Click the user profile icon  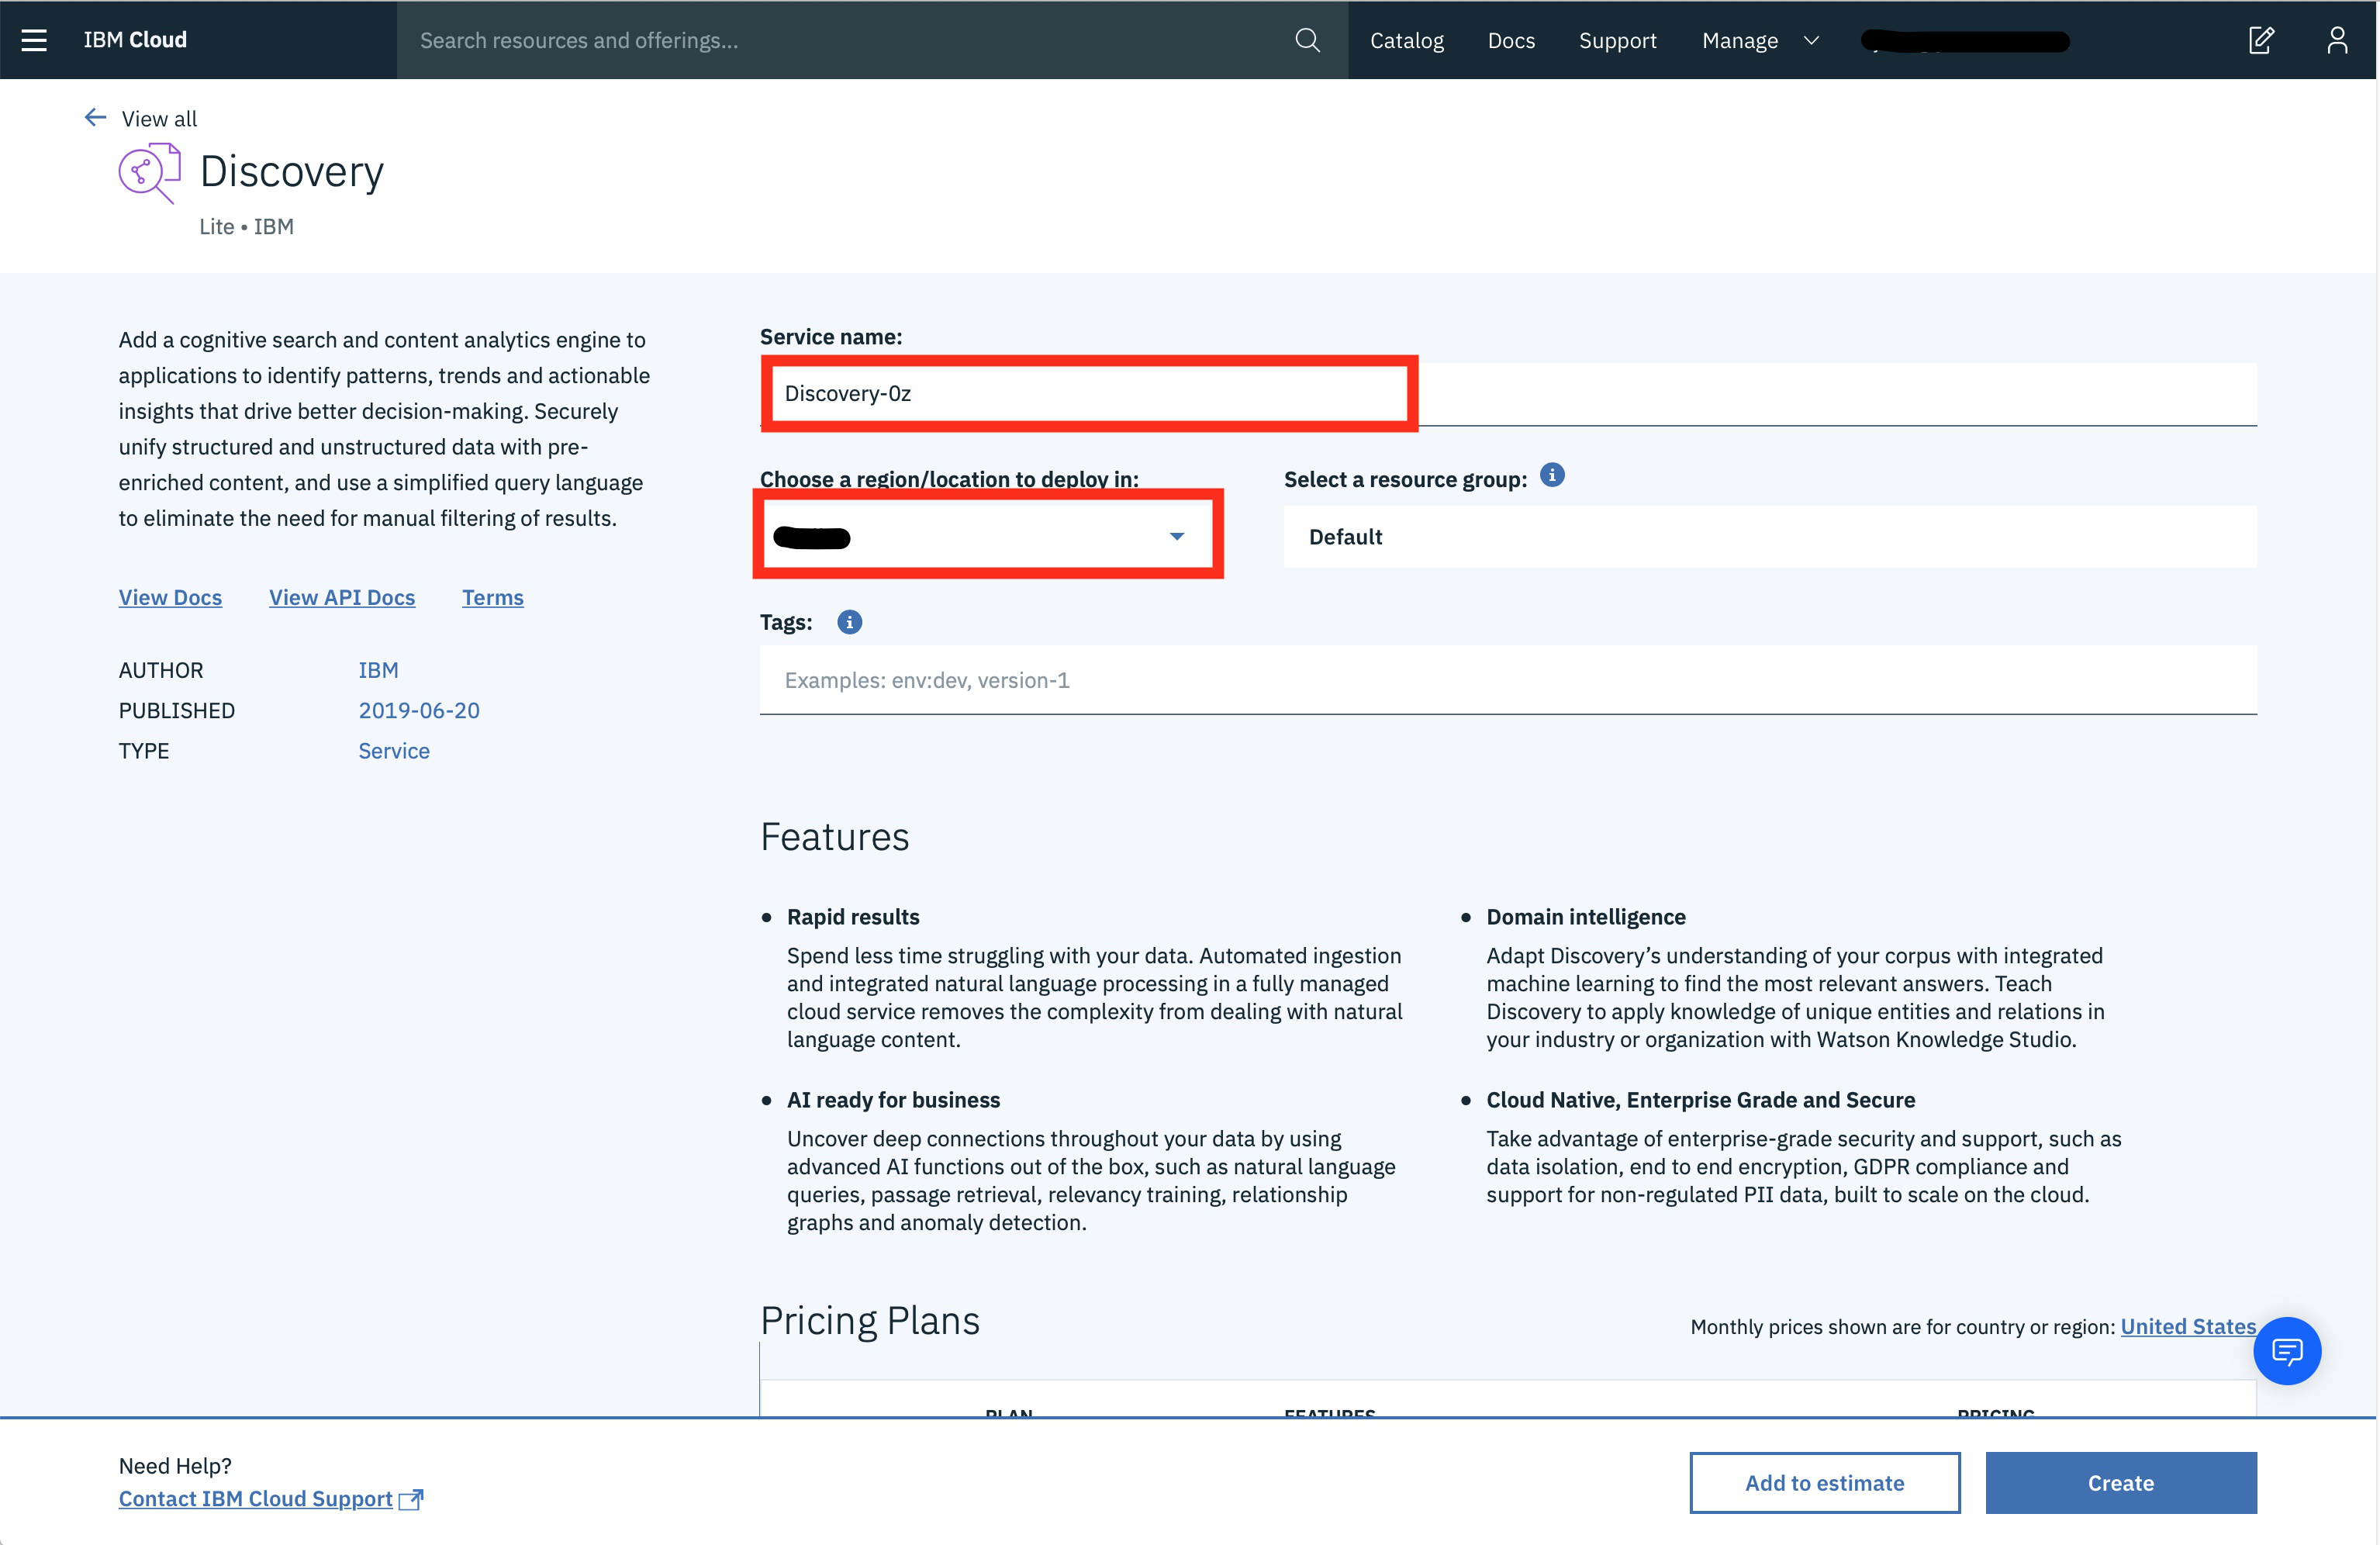coord(2337,40)
